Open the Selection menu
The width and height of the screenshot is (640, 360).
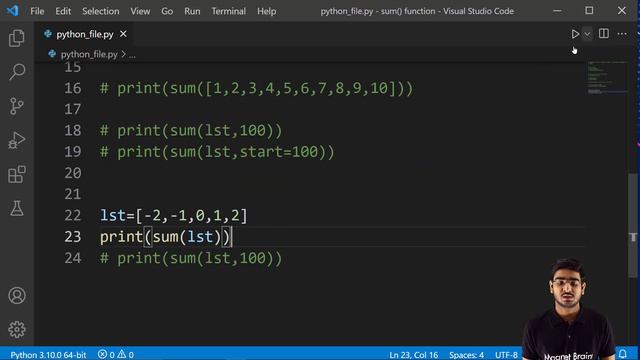tap(100, 11)
